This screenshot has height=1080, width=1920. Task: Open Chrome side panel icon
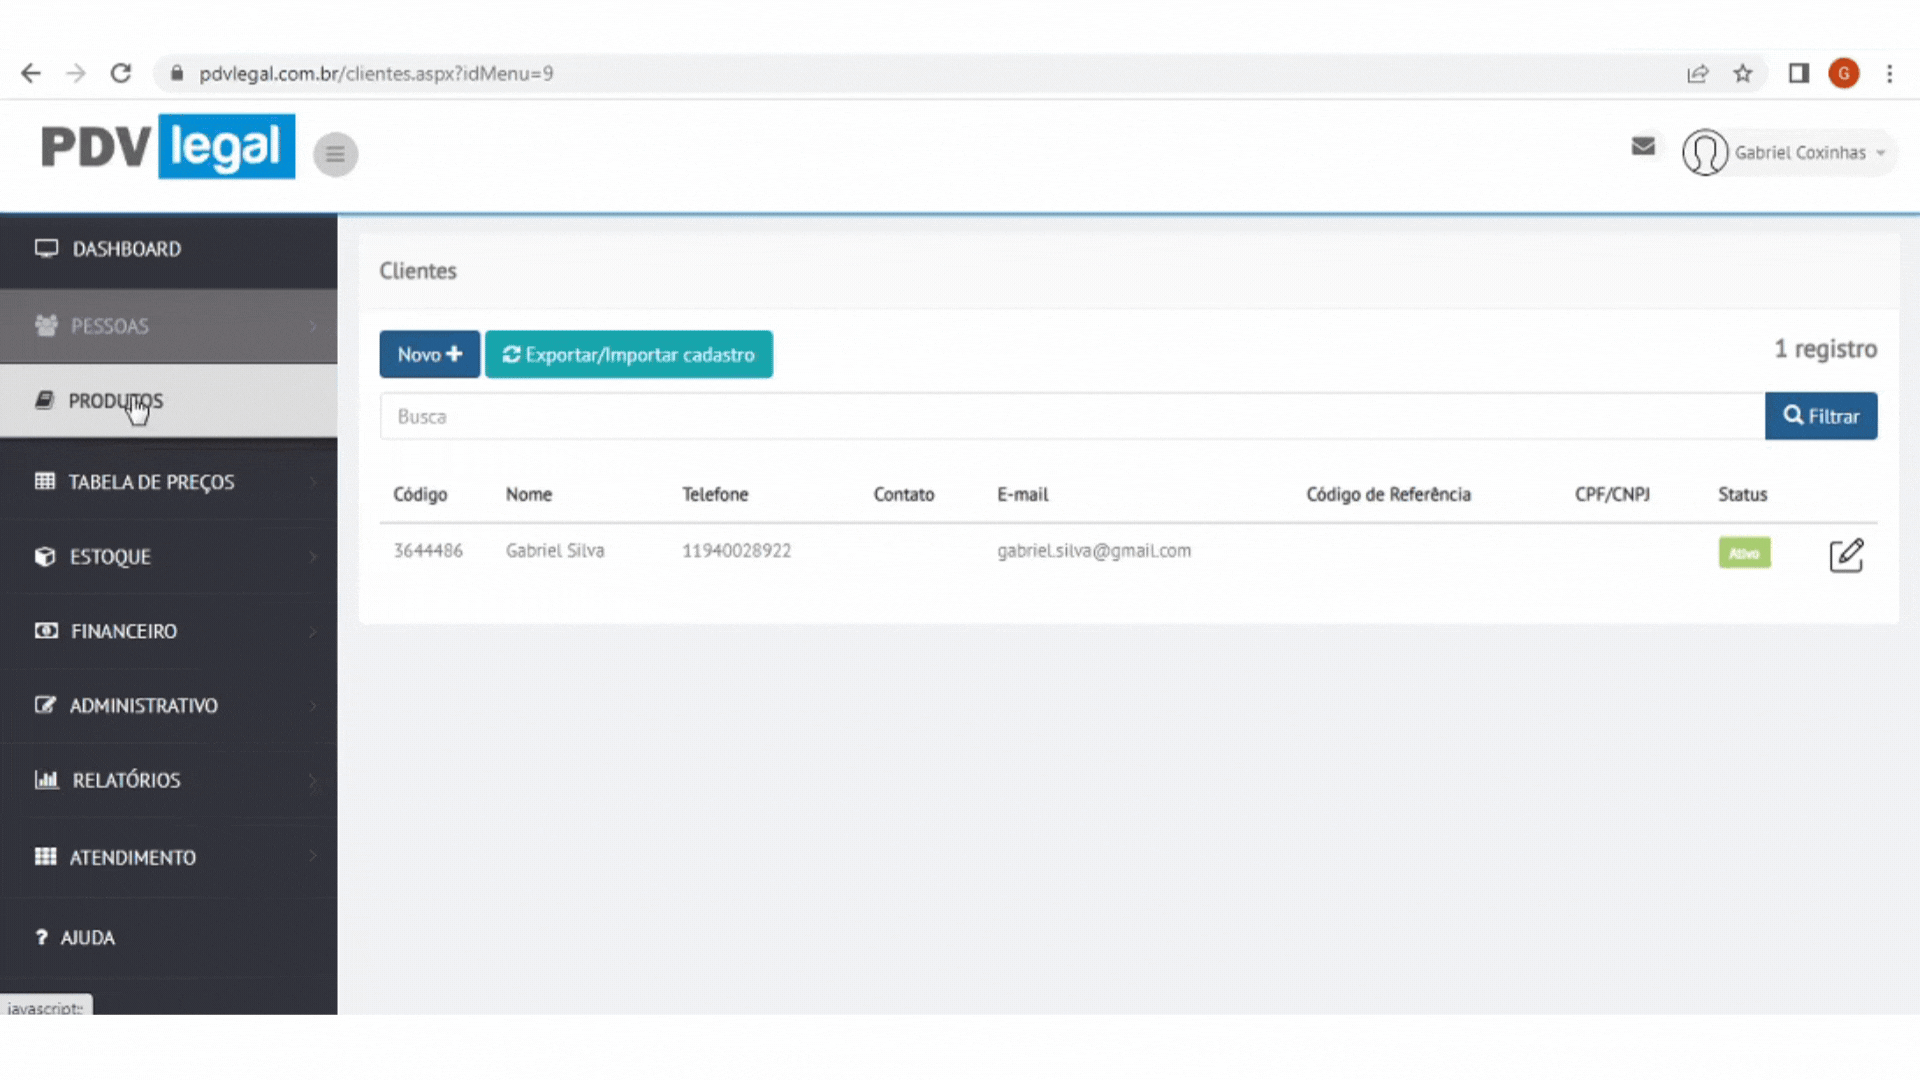coord(1798,73)
